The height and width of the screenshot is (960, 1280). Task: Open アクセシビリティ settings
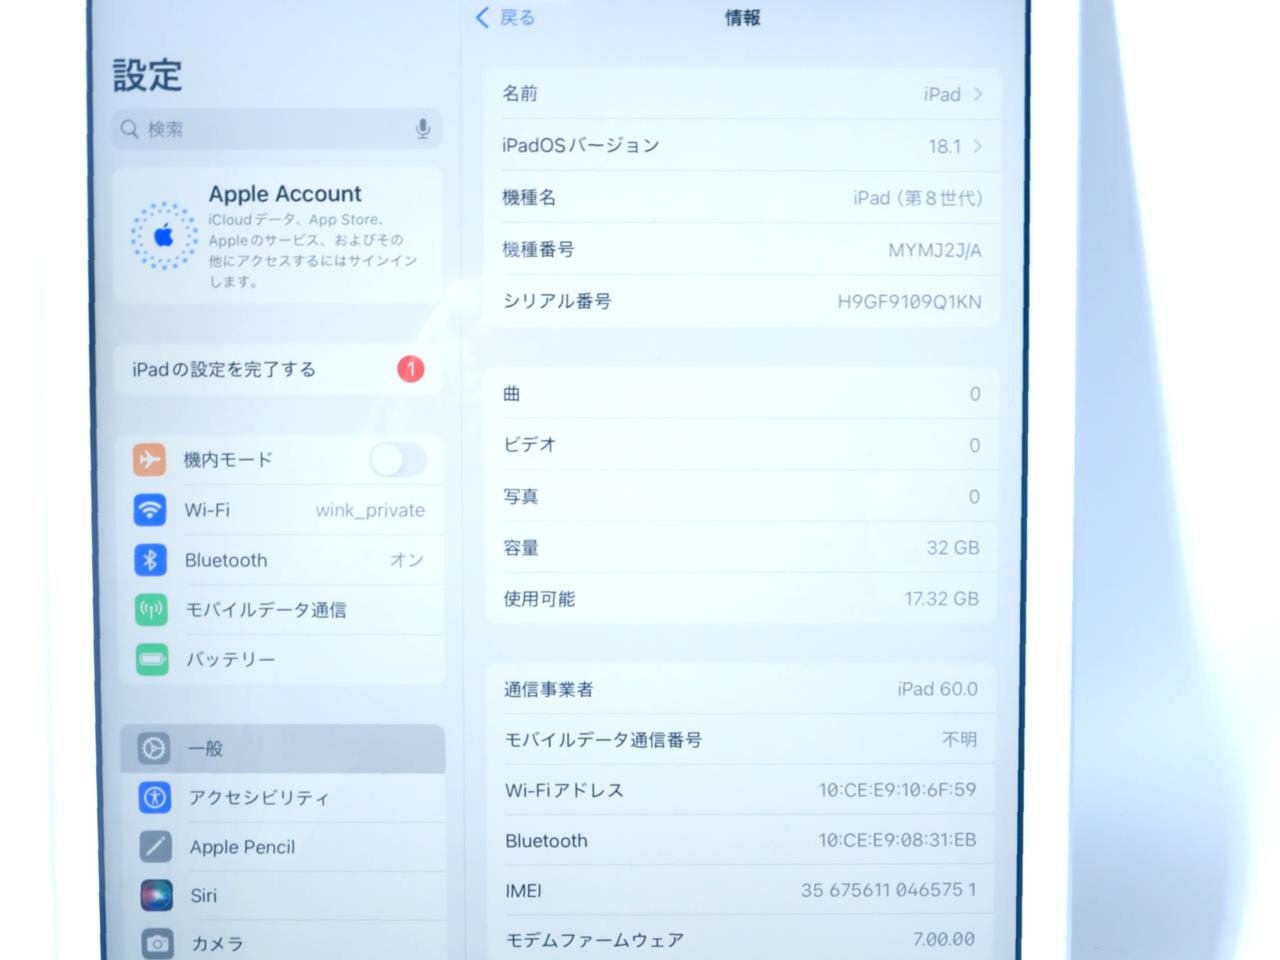tap(284, 797)
